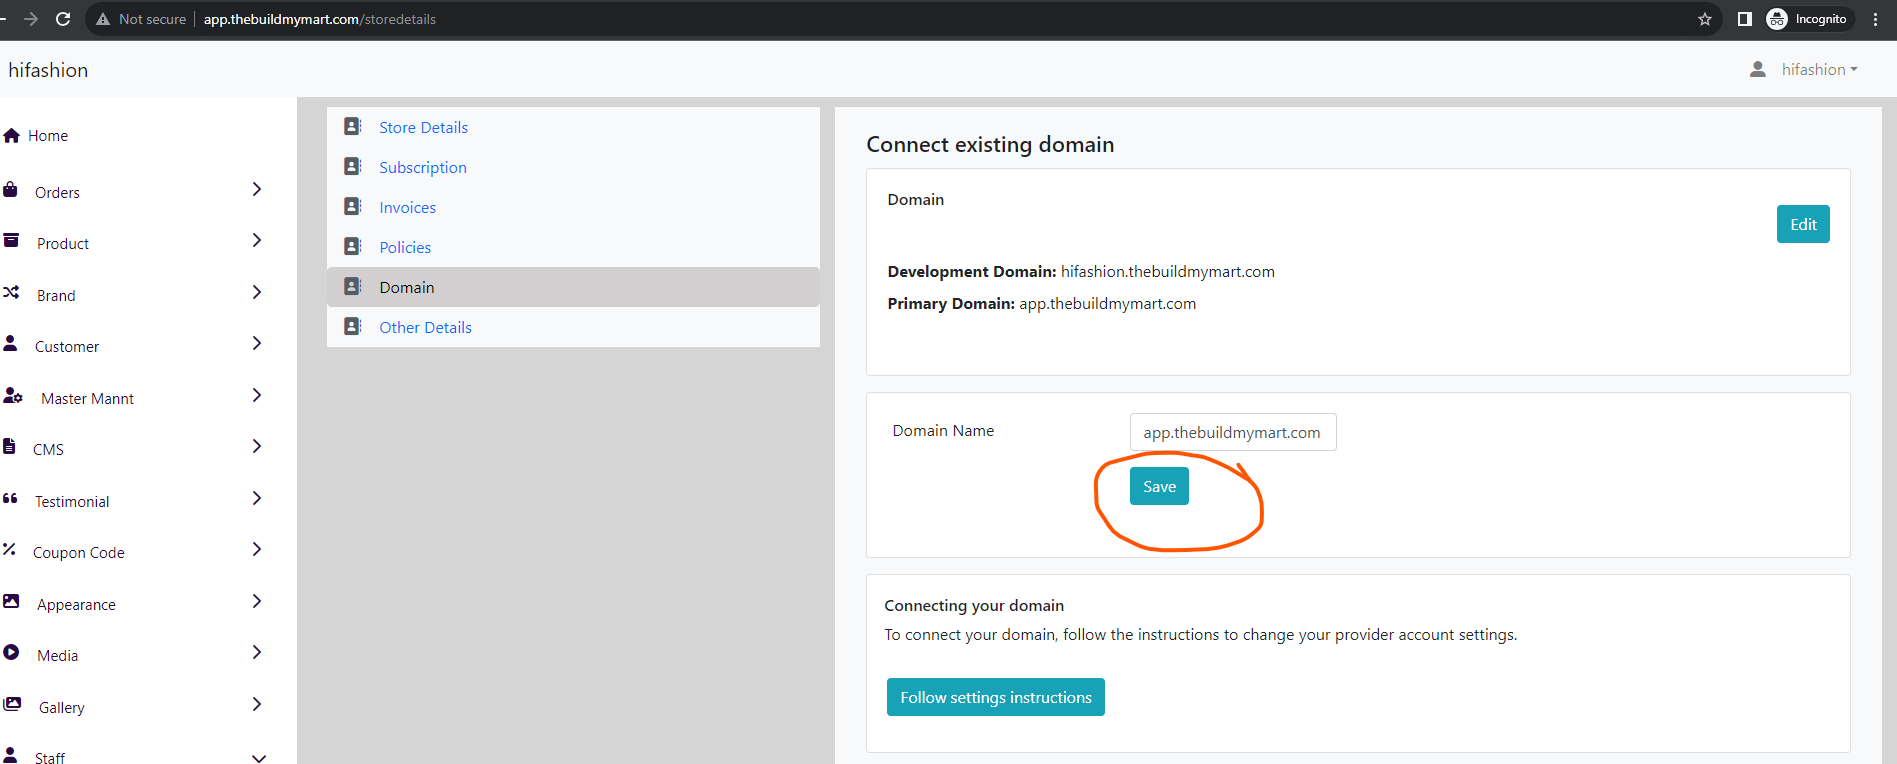
Task: Expand the Testimonial menu chevron
Action: (x=257, y=498)
